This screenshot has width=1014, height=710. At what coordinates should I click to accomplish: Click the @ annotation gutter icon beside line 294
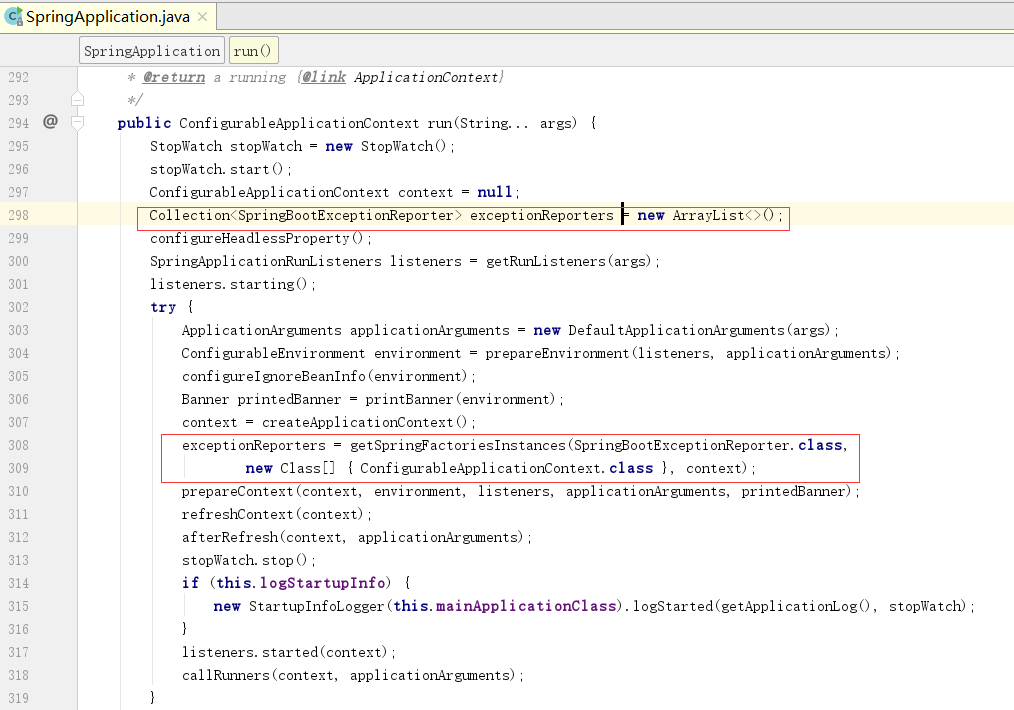click(49, 122)
